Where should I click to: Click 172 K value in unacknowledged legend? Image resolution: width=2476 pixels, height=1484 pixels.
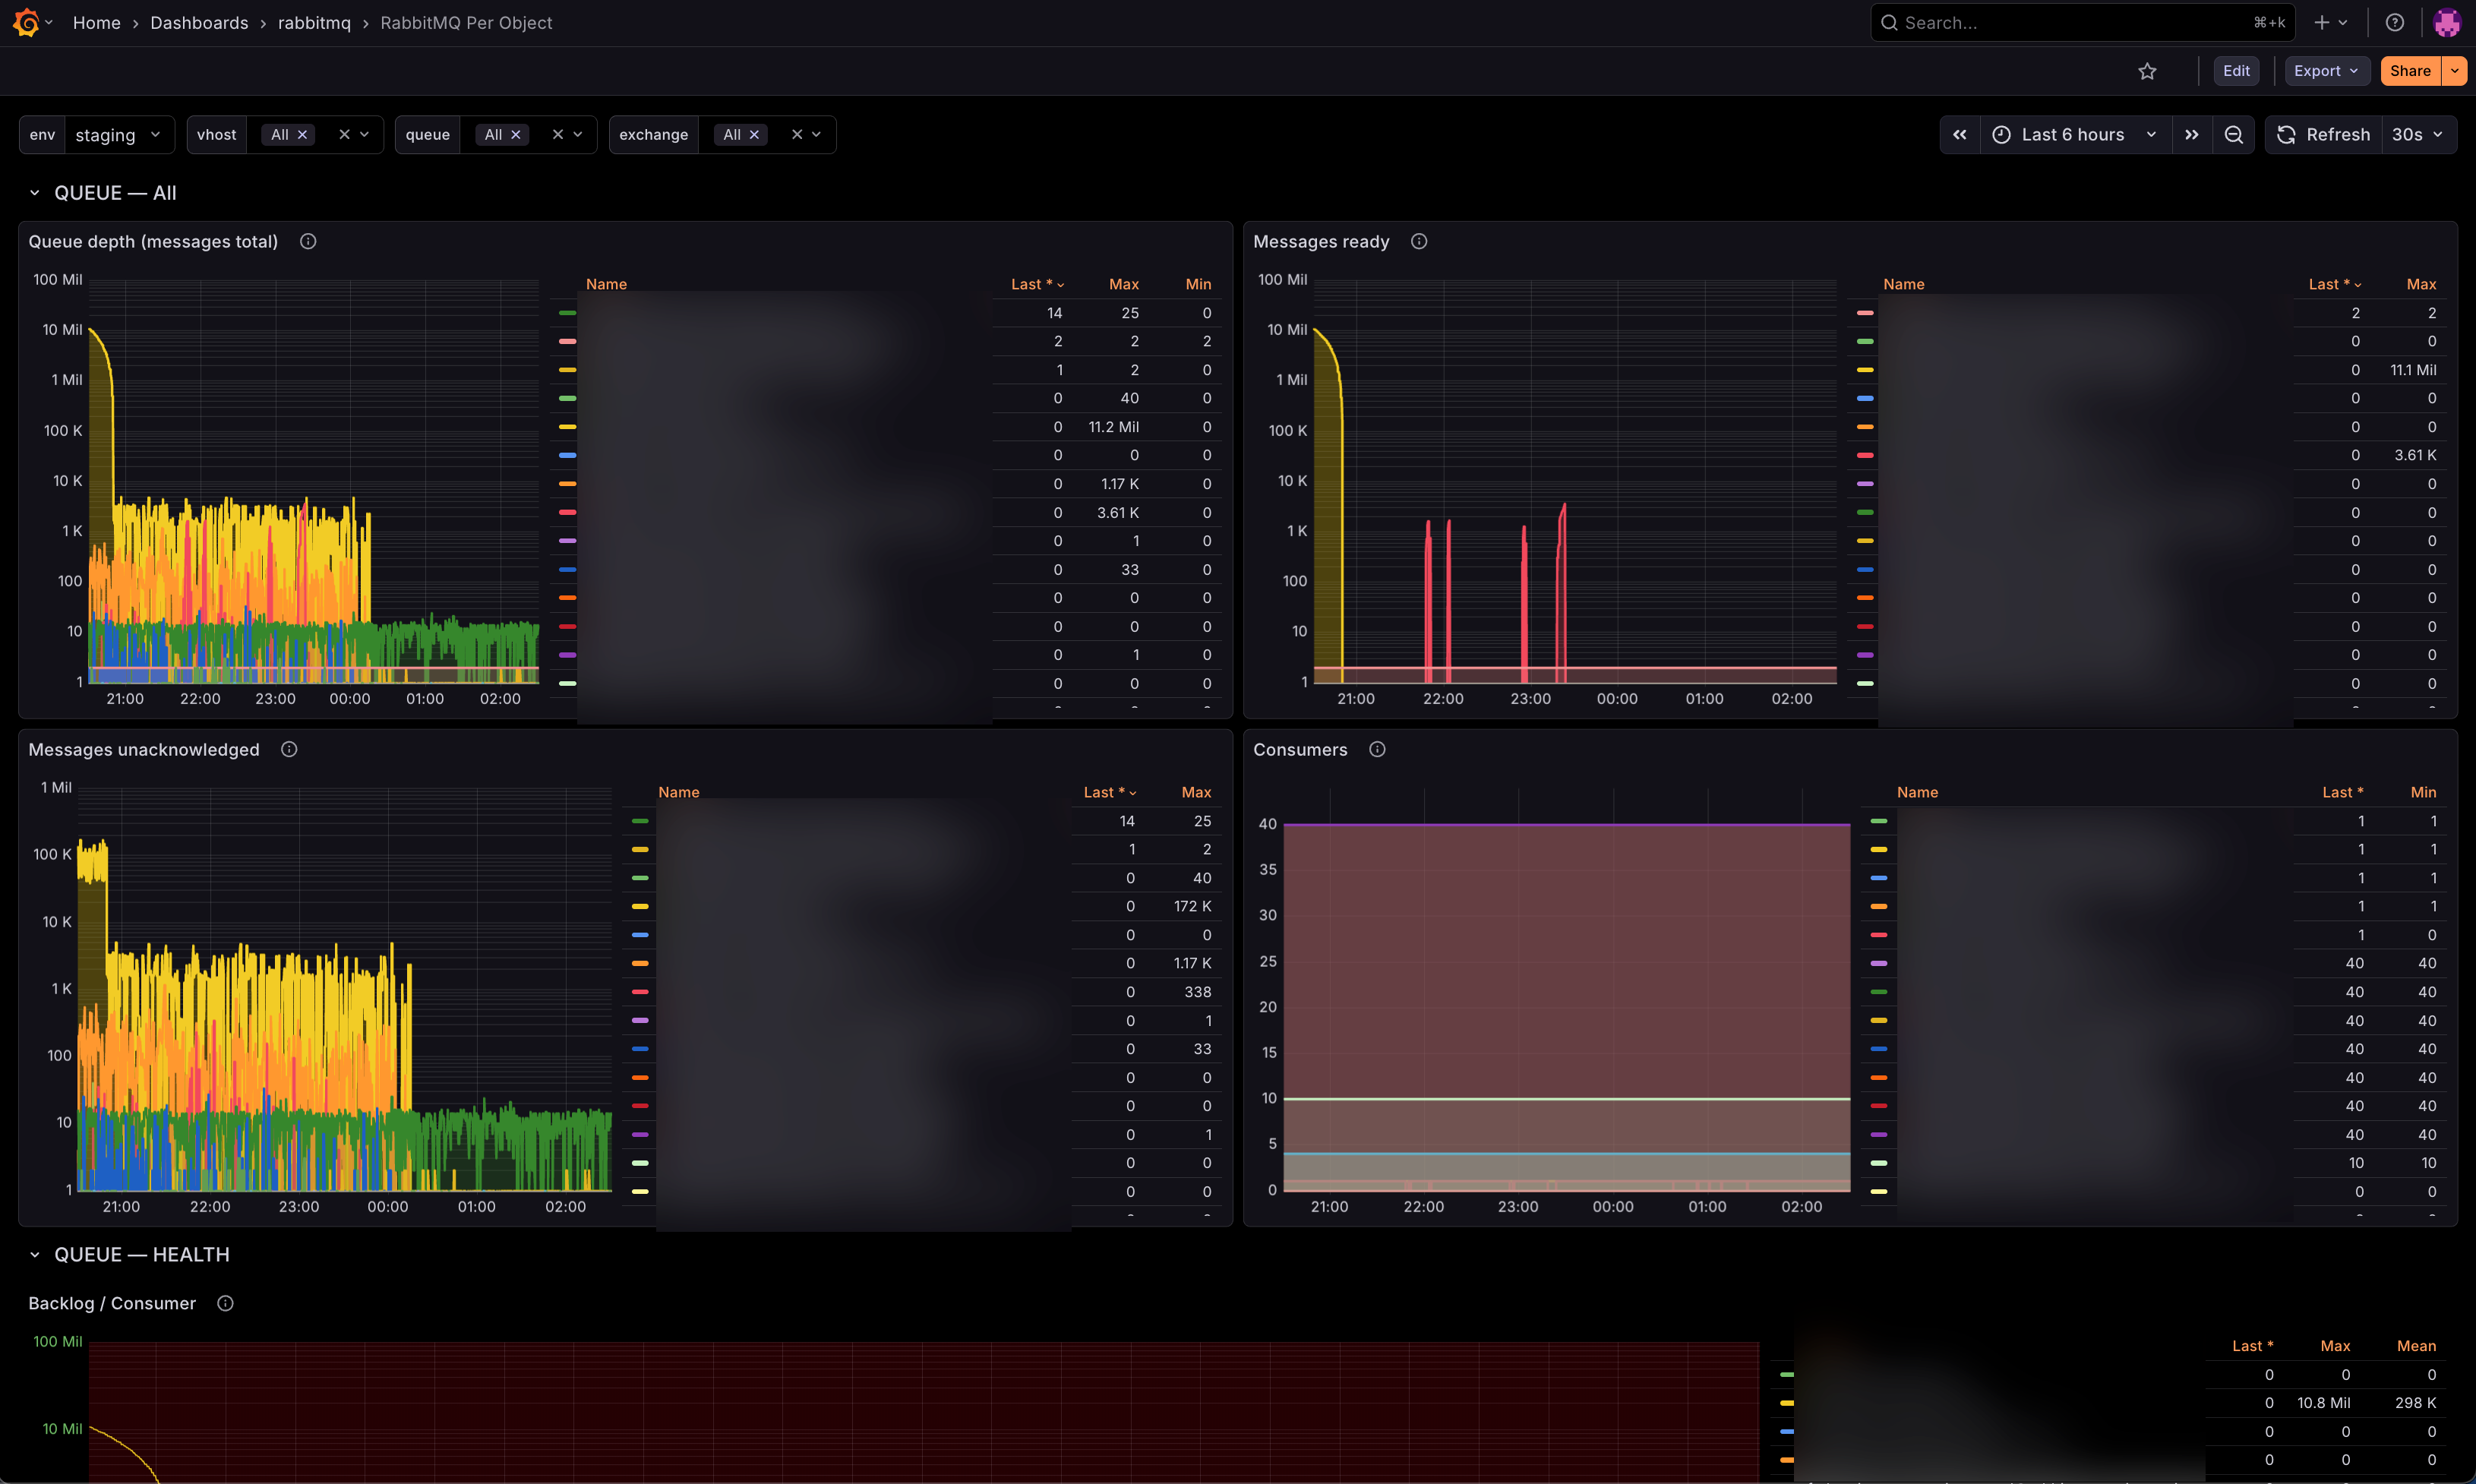click(1192, 906)
